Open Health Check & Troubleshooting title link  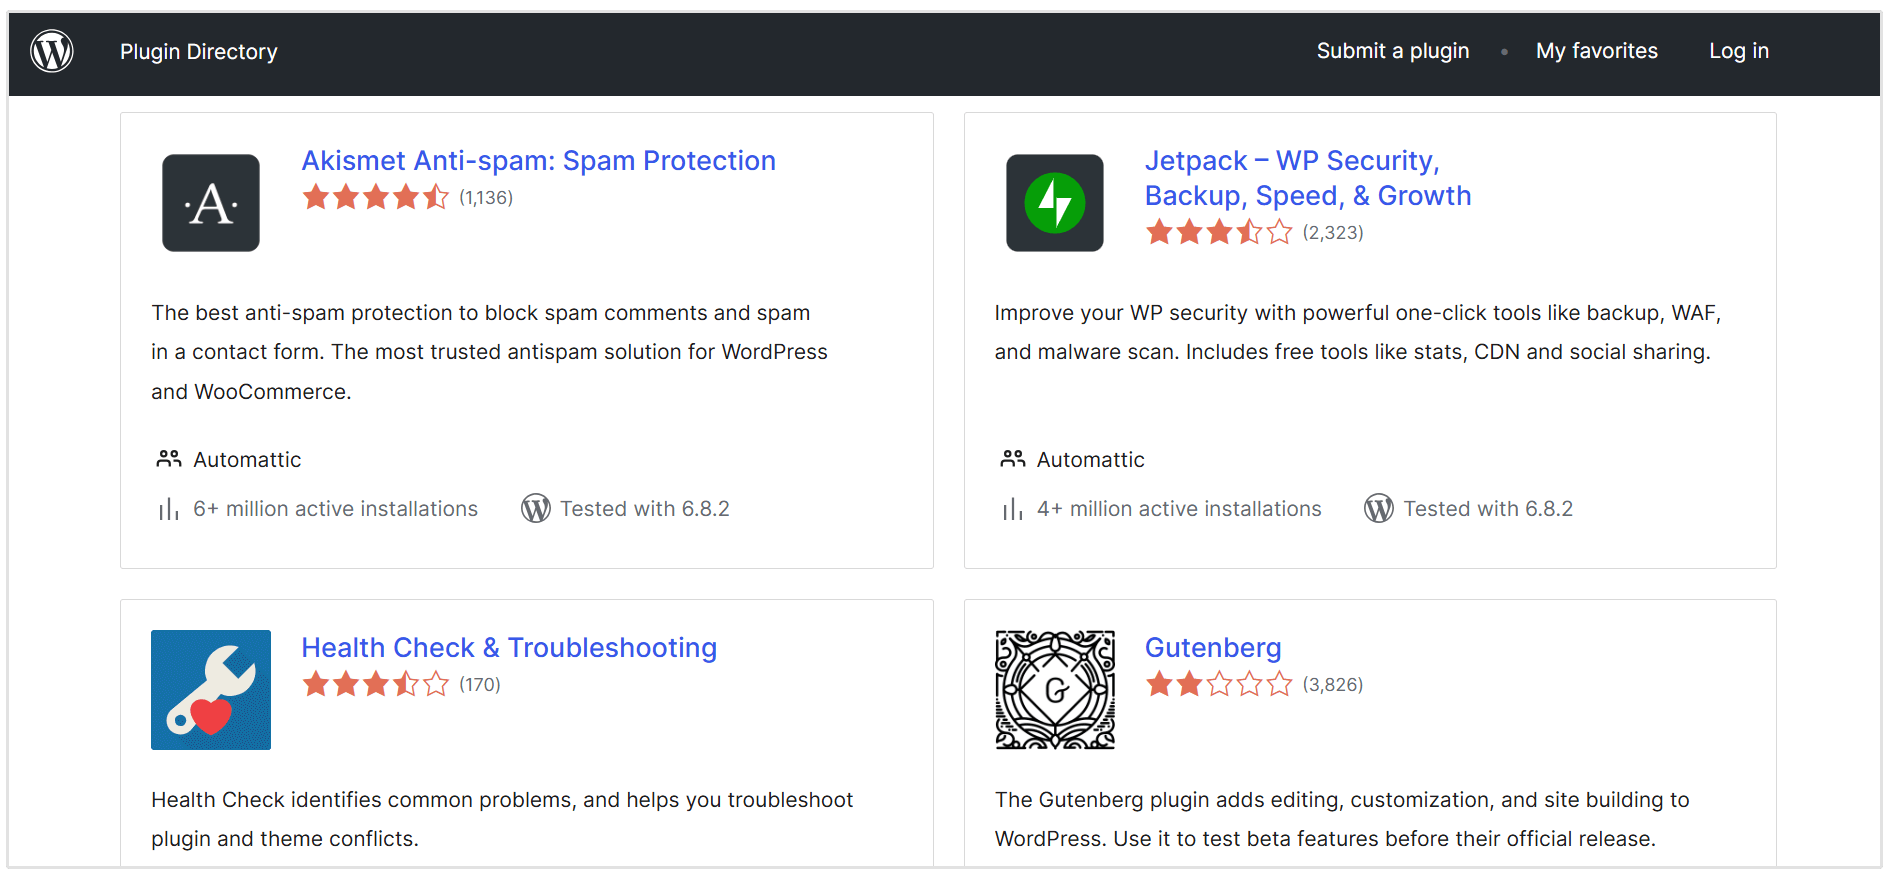[509, 648]
